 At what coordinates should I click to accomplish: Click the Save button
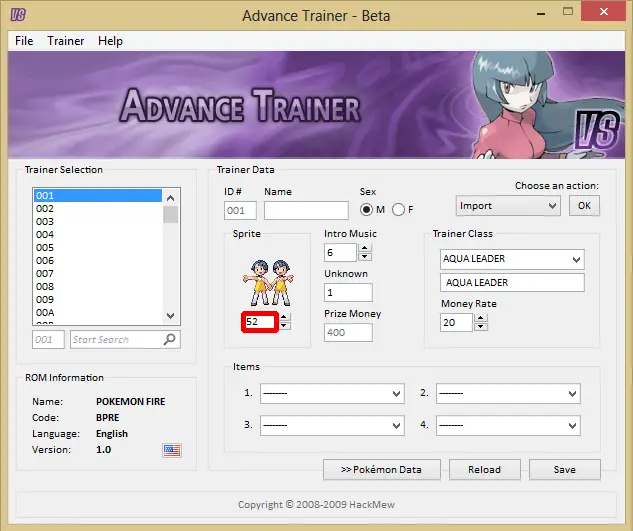point(564,470)
